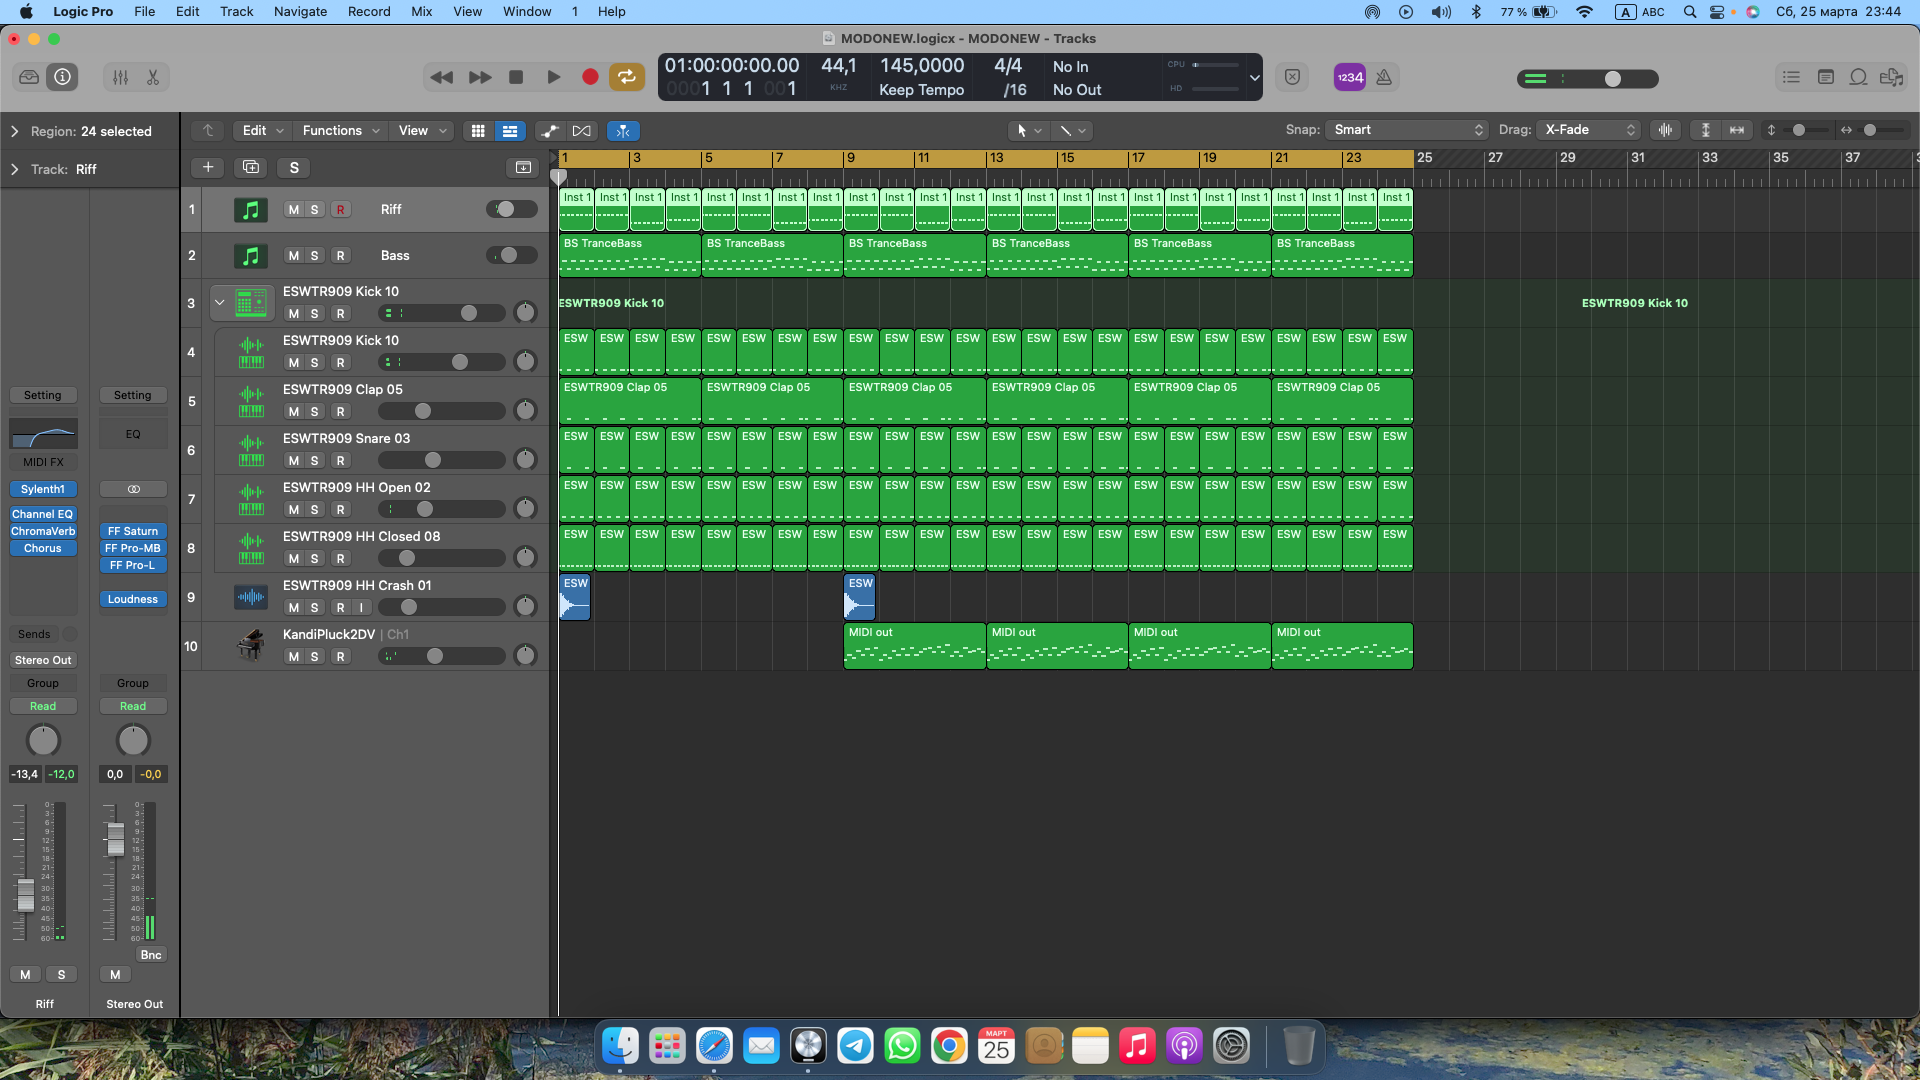Toggle Flex view button
This screenshot has height=1080, width=1920.
pos(582,131)
